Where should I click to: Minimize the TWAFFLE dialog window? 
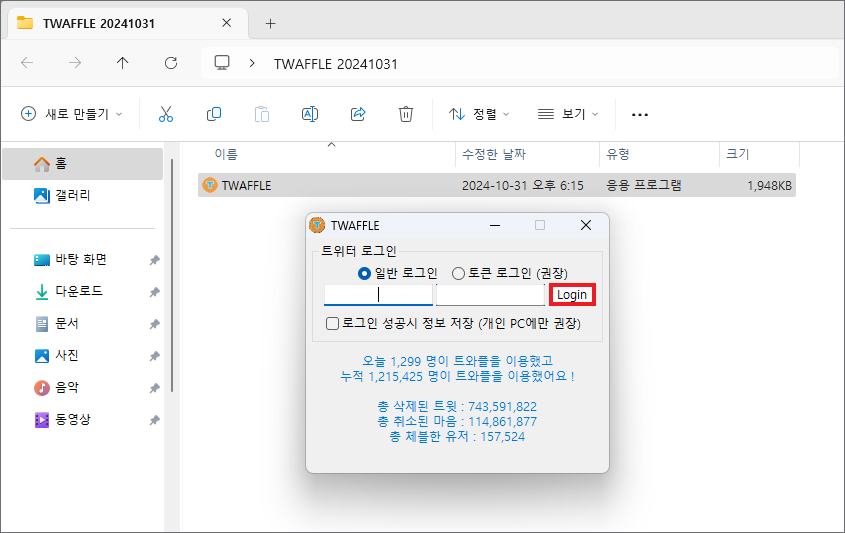point(495,225)
